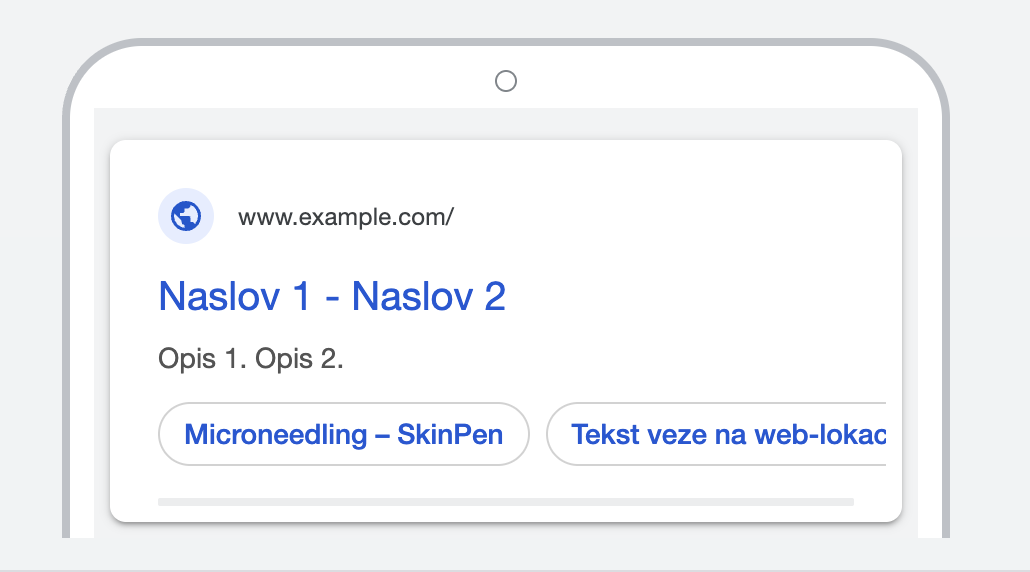Viewport: 1030px width, 572px height.
Task: Click the blue globe favicon icon
Action: pyautogui.click(x=186, y=216)
